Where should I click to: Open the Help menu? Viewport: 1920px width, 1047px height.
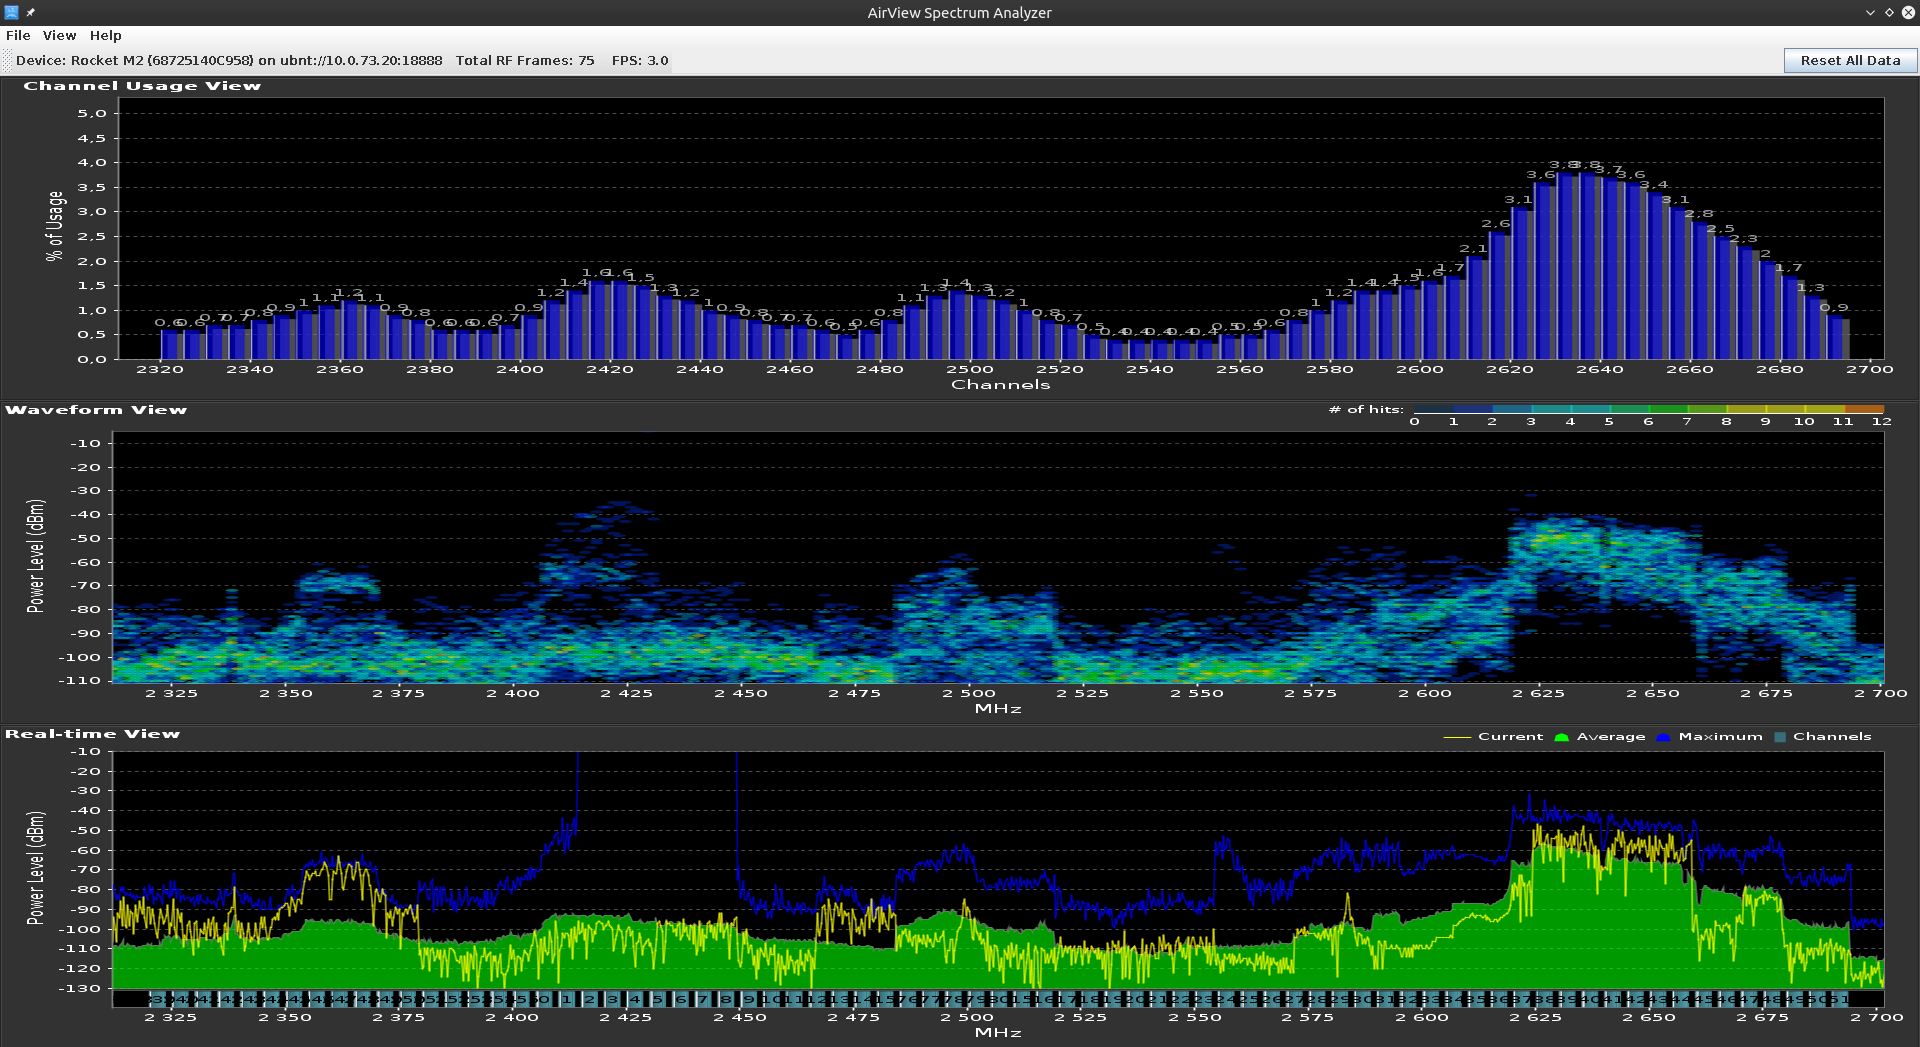coord(105,35)
